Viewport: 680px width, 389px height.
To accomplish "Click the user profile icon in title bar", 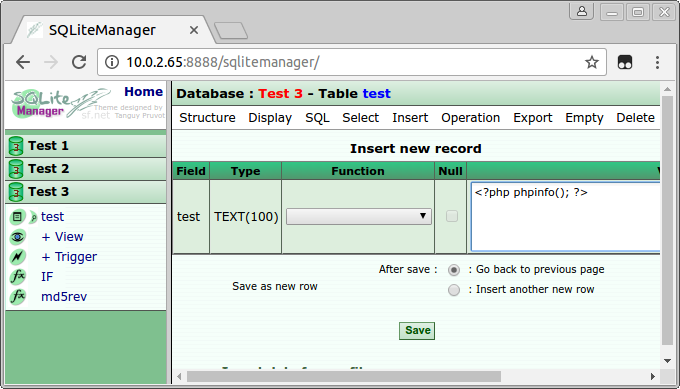I will pyautogui.click(x=582, y=12).
